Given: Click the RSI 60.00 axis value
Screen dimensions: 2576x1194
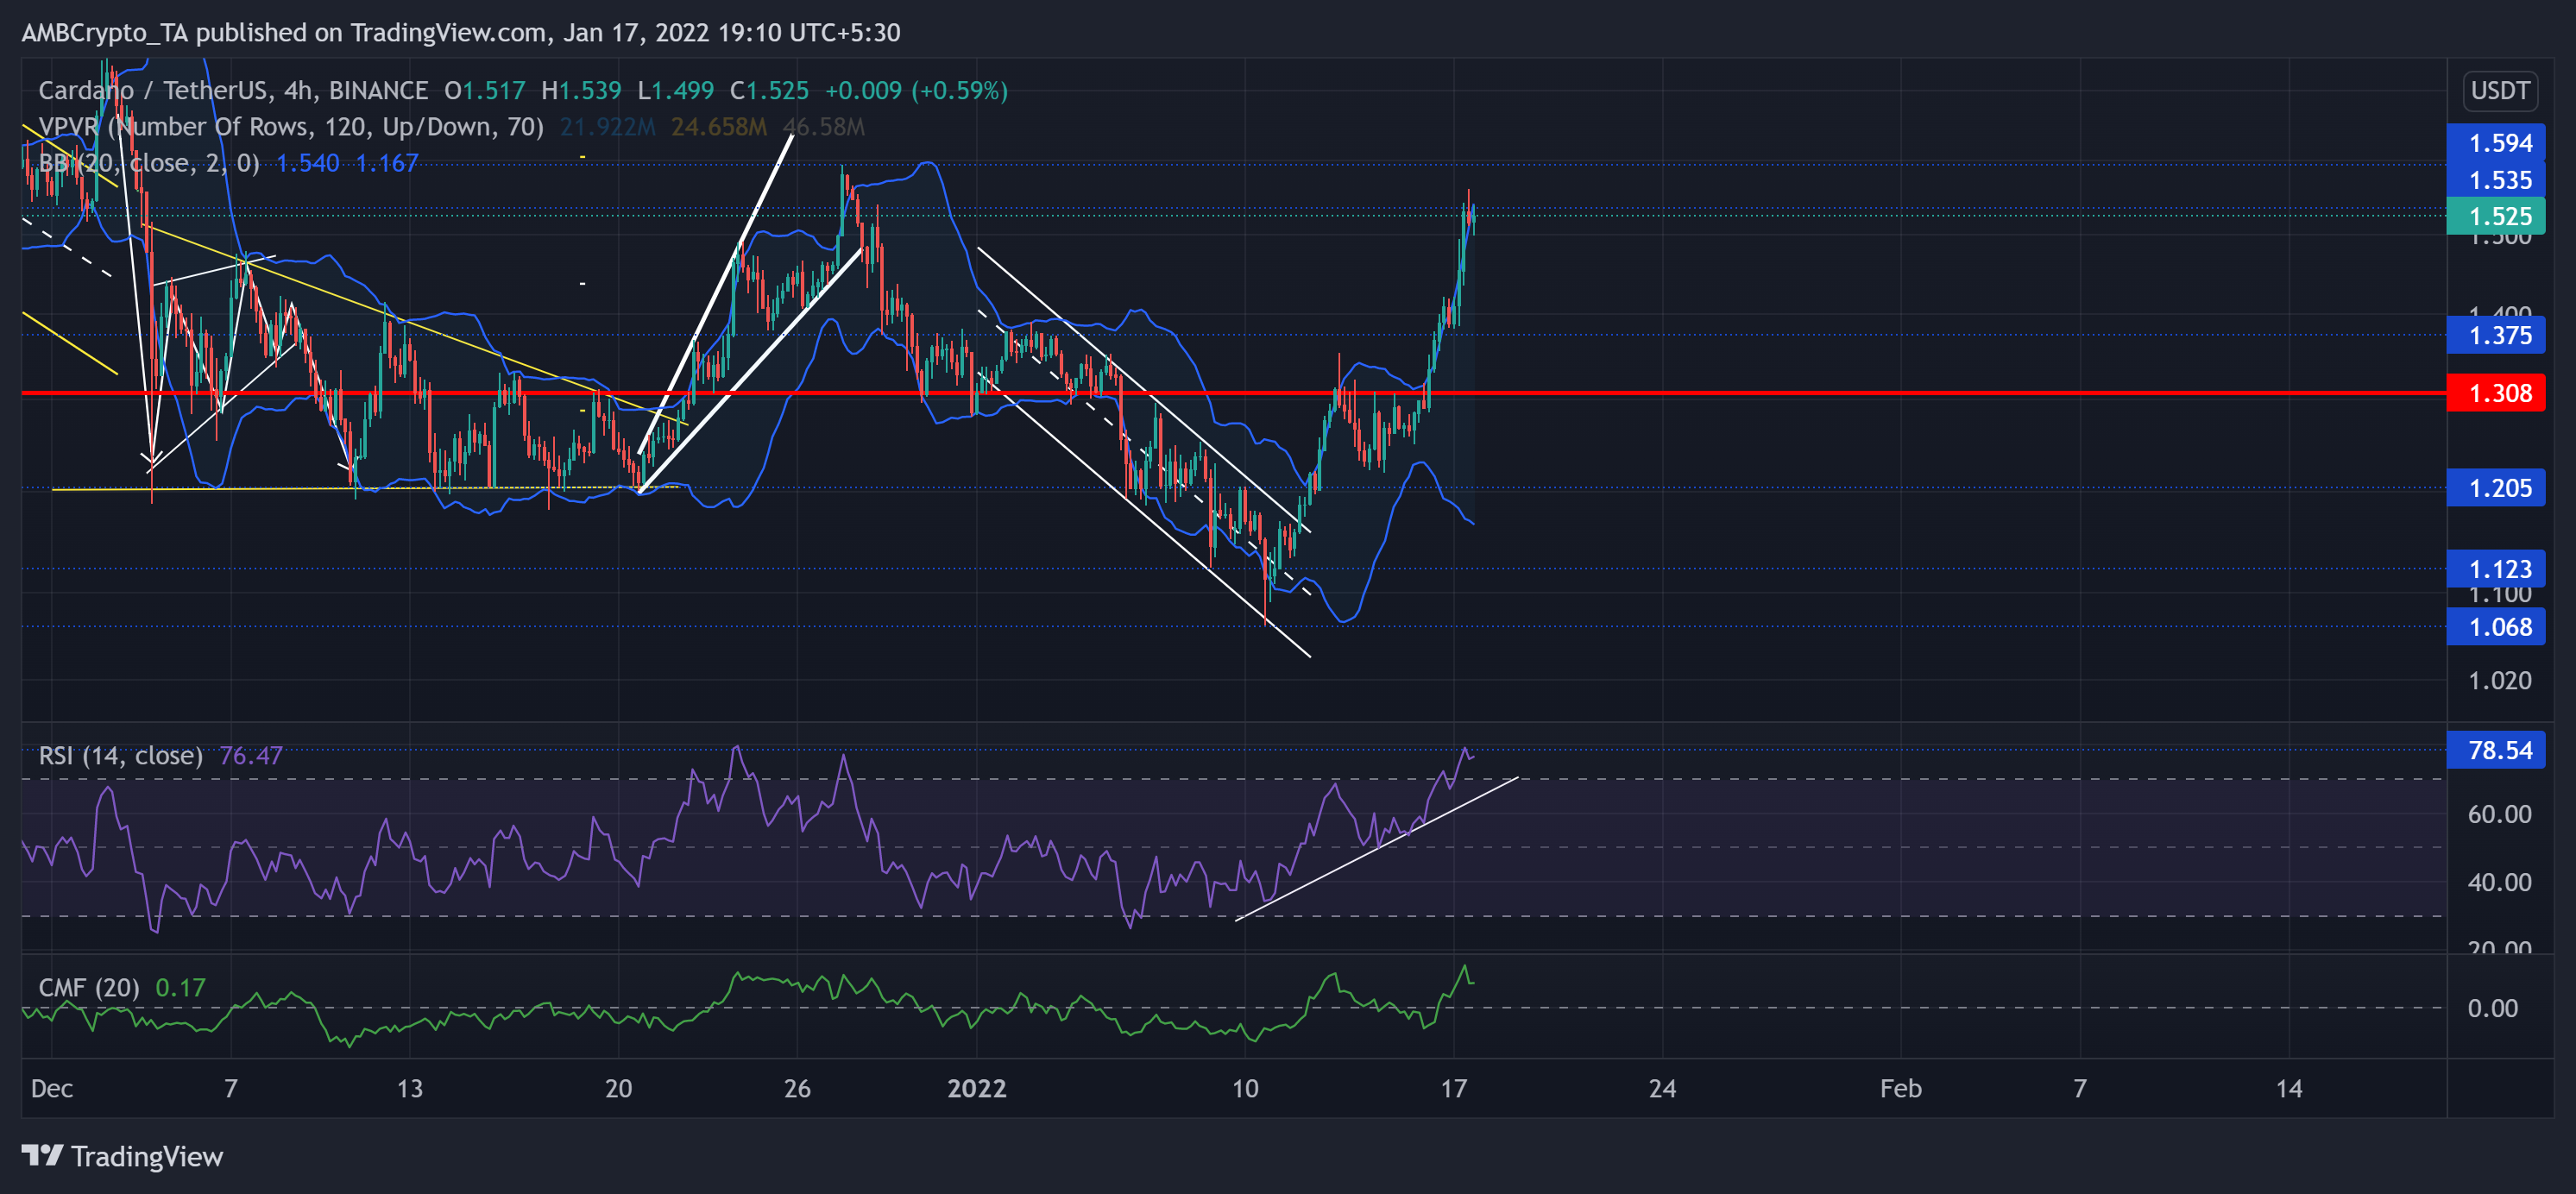Looking at the screenshot, I should point(2500,814).
